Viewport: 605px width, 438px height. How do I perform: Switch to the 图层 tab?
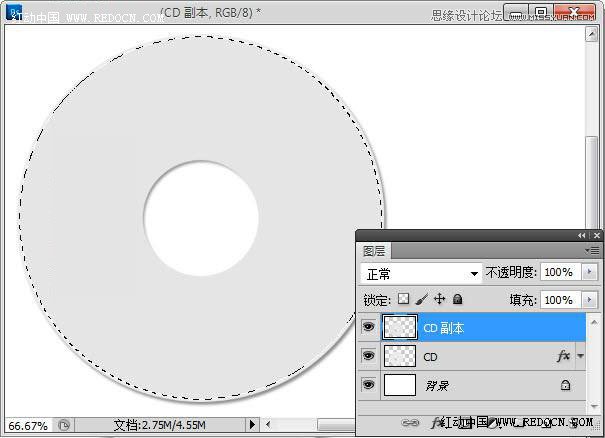click(x=374, y=251)
